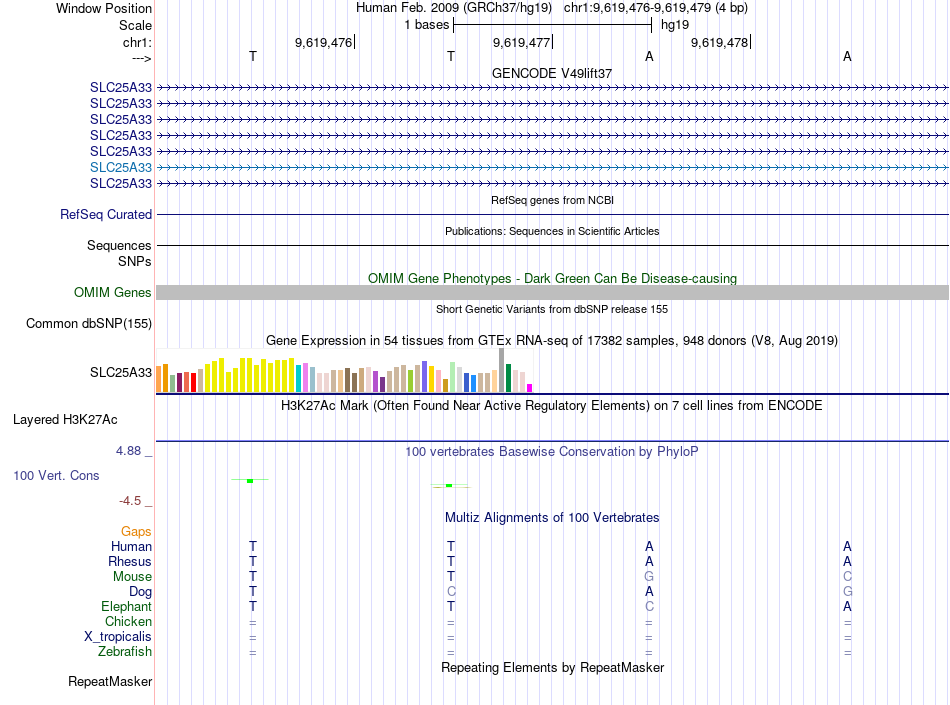Click the 'Chicken' species label

point(128,622)
